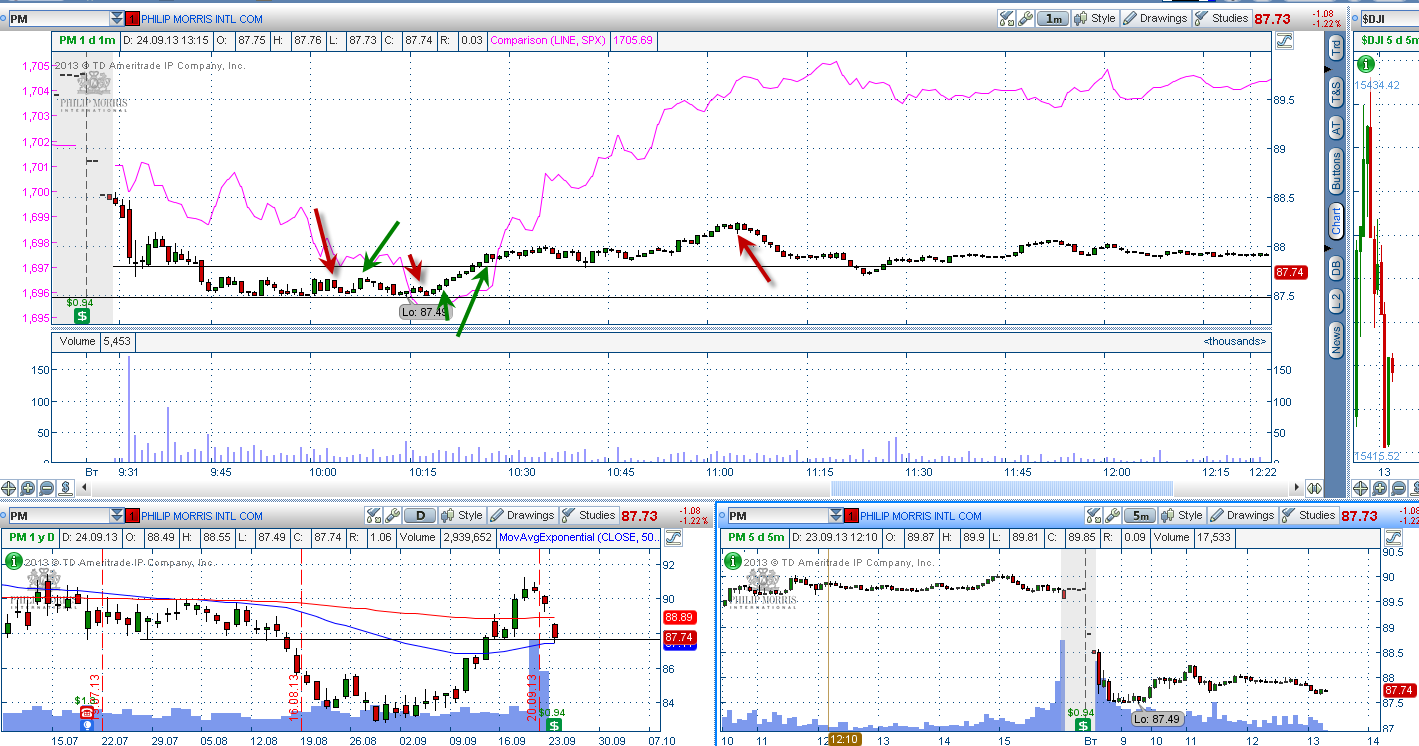Open the Style menu on the PM 5m chart

(1182, 516)
